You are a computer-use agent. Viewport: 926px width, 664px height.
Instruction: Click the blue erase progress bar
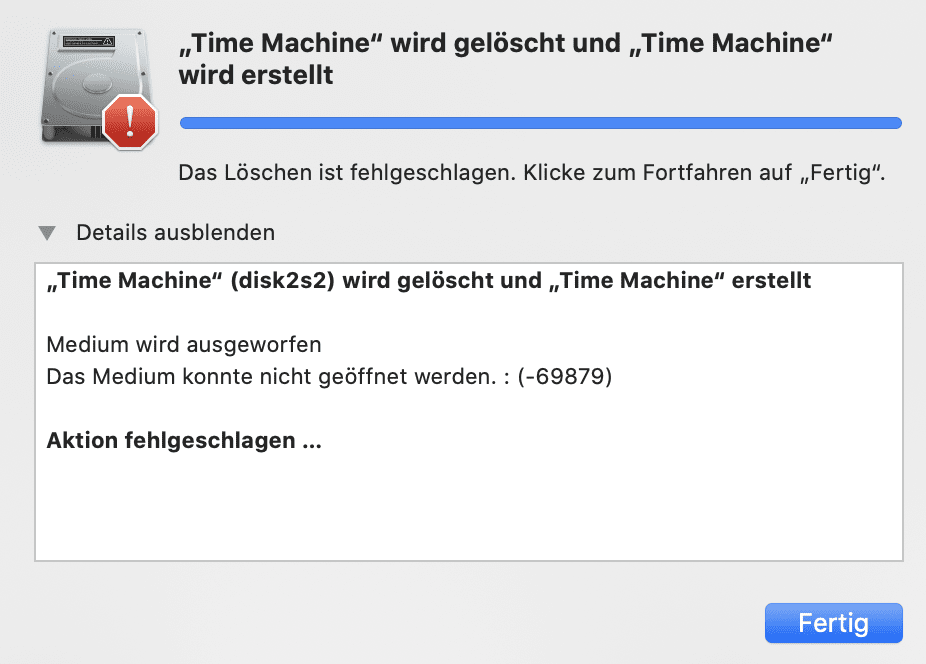[x=540, y=123]
